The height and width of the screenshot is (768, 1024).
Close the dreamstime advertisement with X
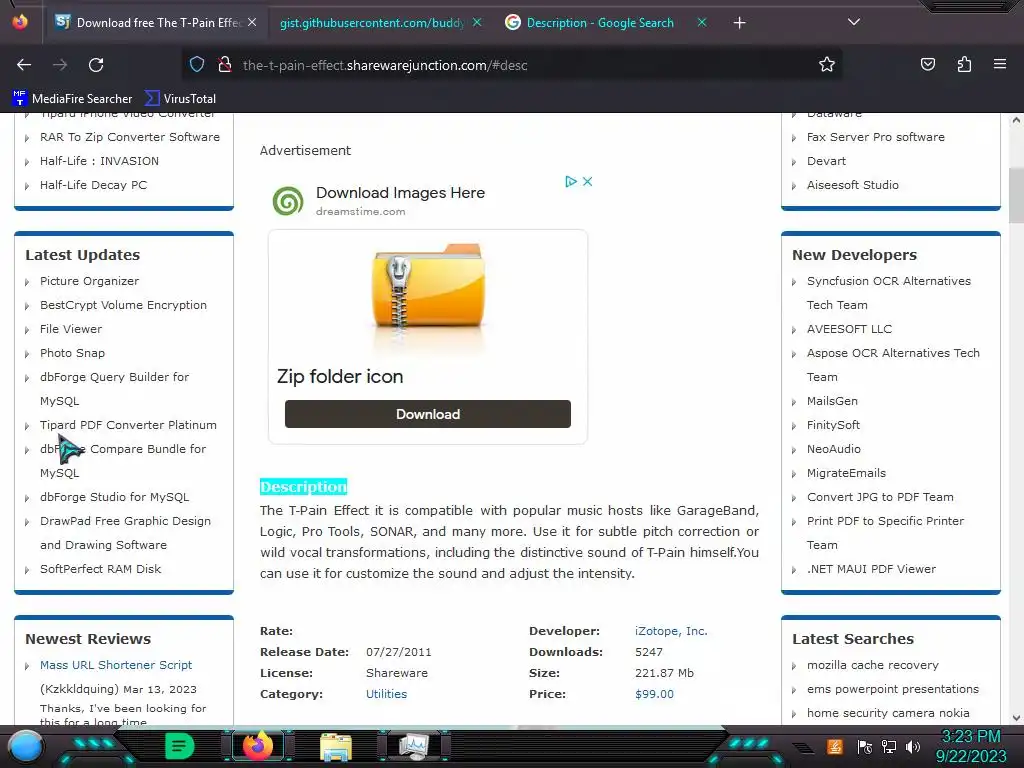pos(587,182)
